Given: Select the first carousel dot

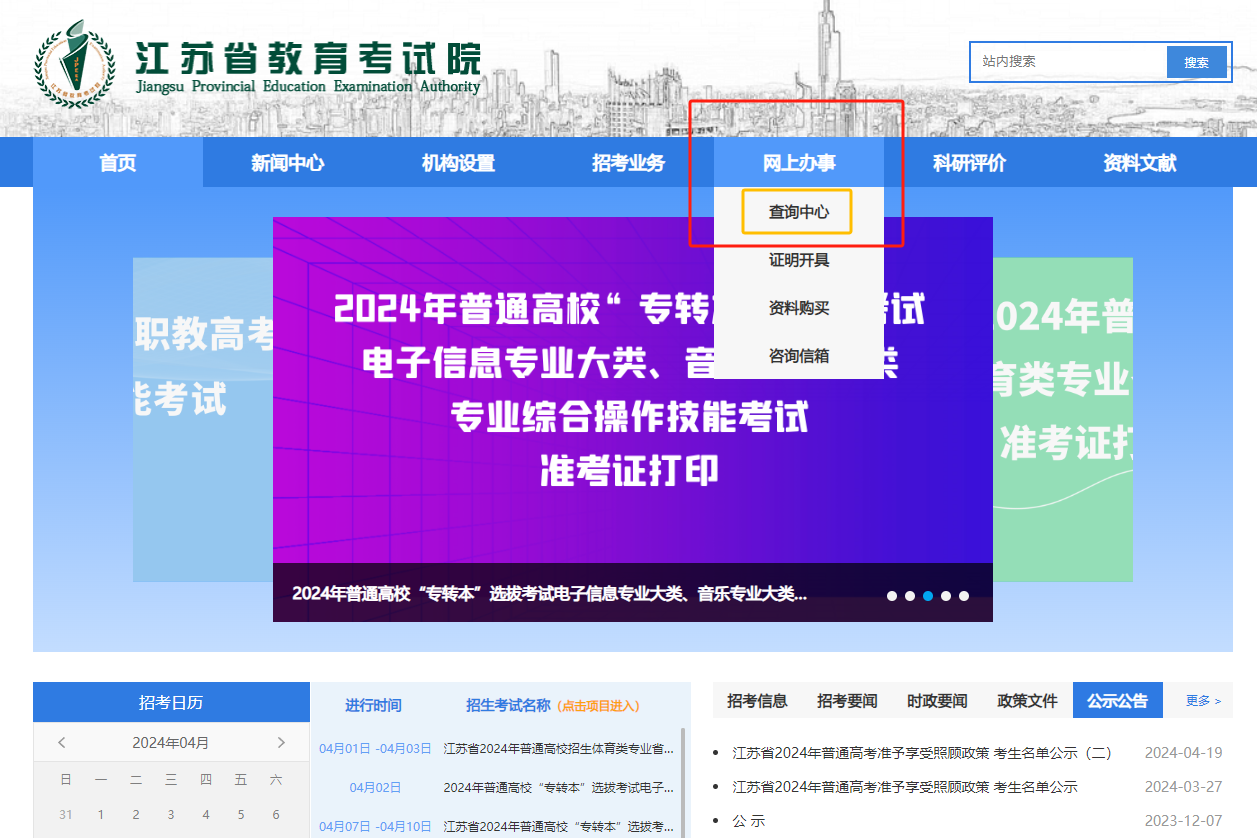Looking at the screenshot, I should [892, 596].
